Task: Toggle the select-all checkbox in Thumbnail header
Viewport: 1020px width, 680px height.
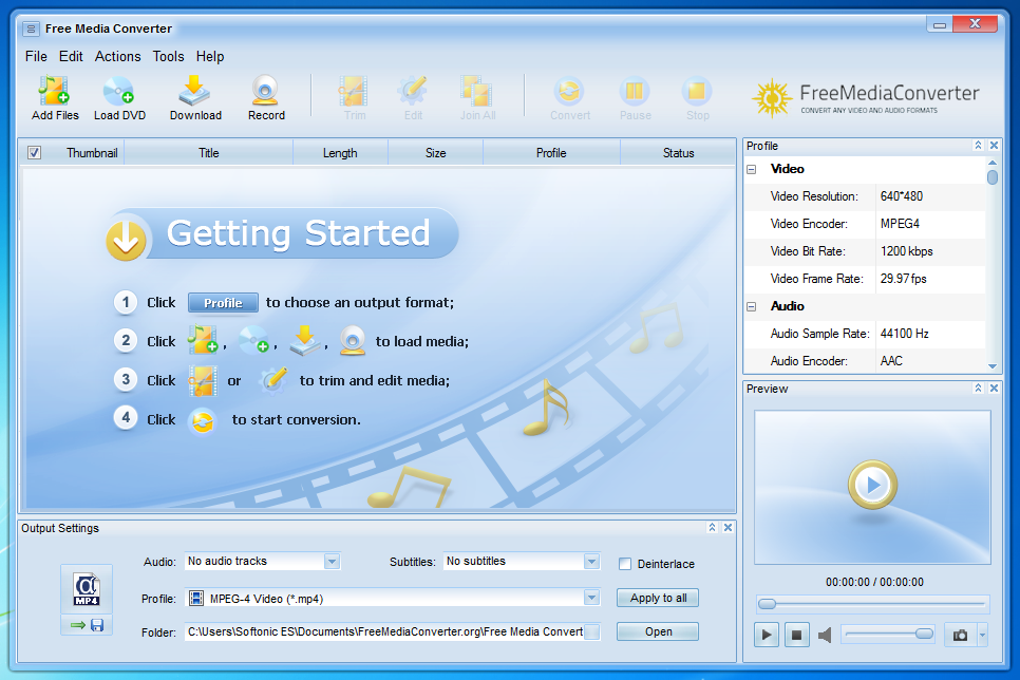Action: tap(34, 152)
